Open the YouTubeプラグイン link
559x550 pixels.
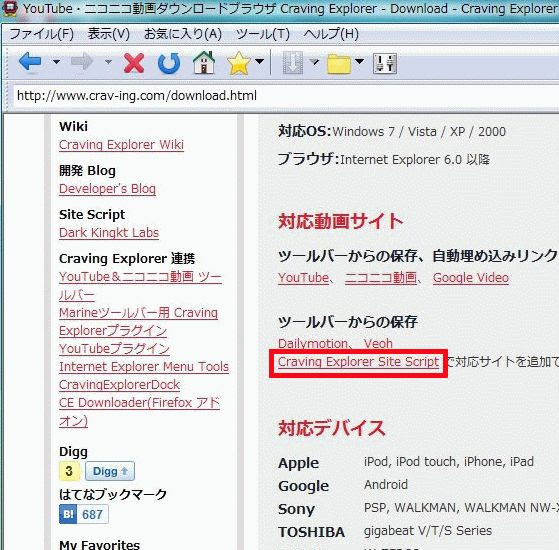114,348
